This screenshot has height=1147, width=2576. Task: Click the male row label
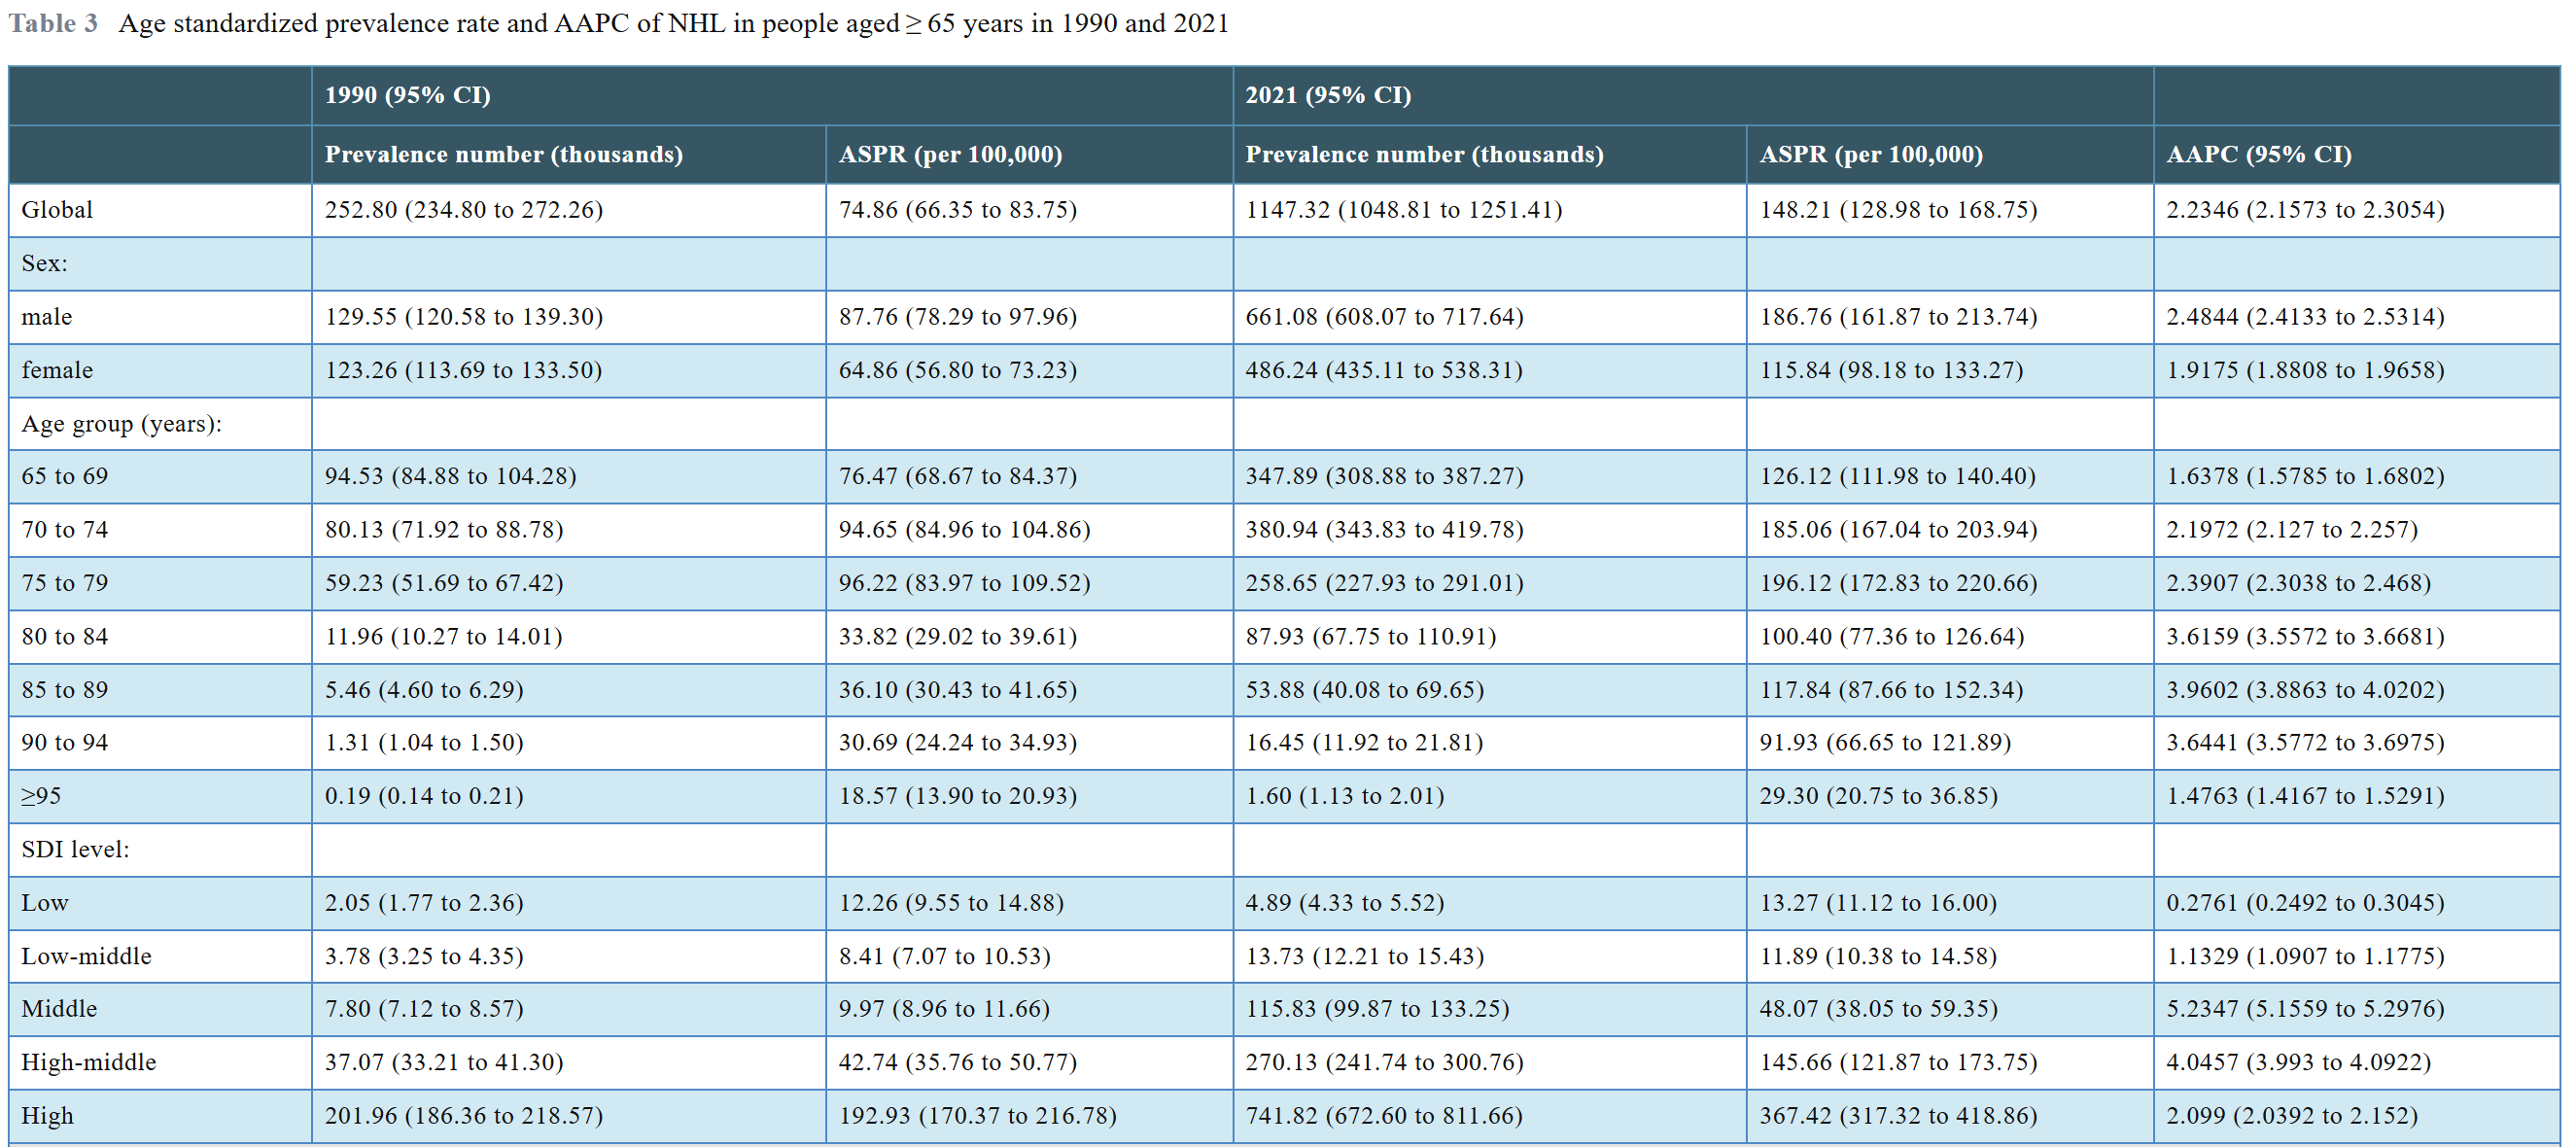47,317
